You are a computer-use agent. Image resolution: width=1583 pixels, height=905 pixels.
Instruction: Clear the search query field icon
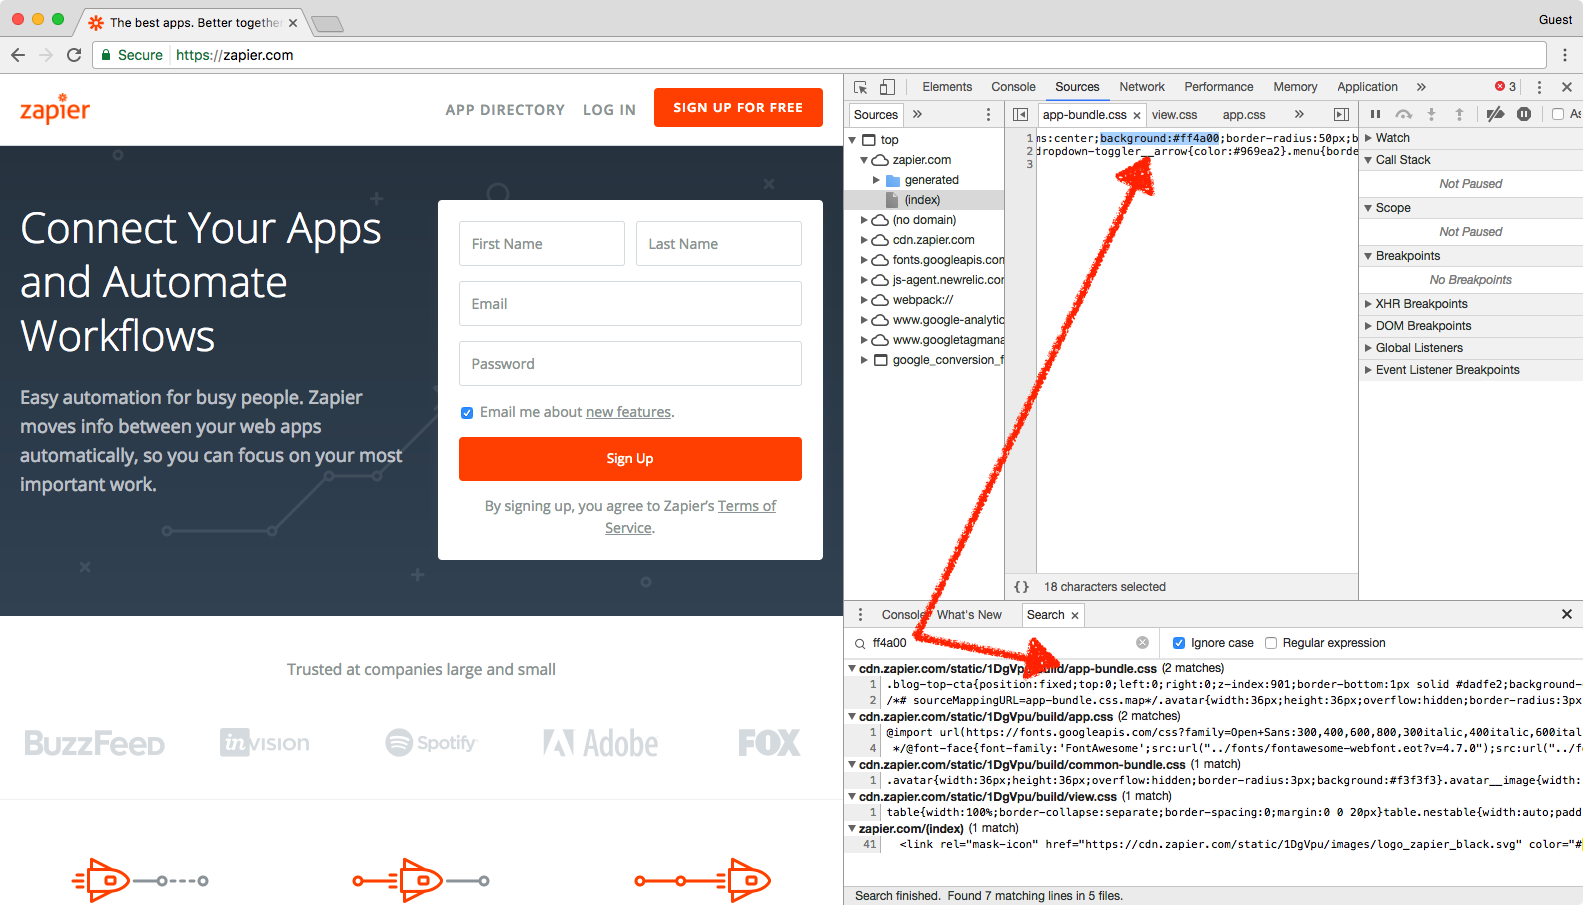(1142, 643)
